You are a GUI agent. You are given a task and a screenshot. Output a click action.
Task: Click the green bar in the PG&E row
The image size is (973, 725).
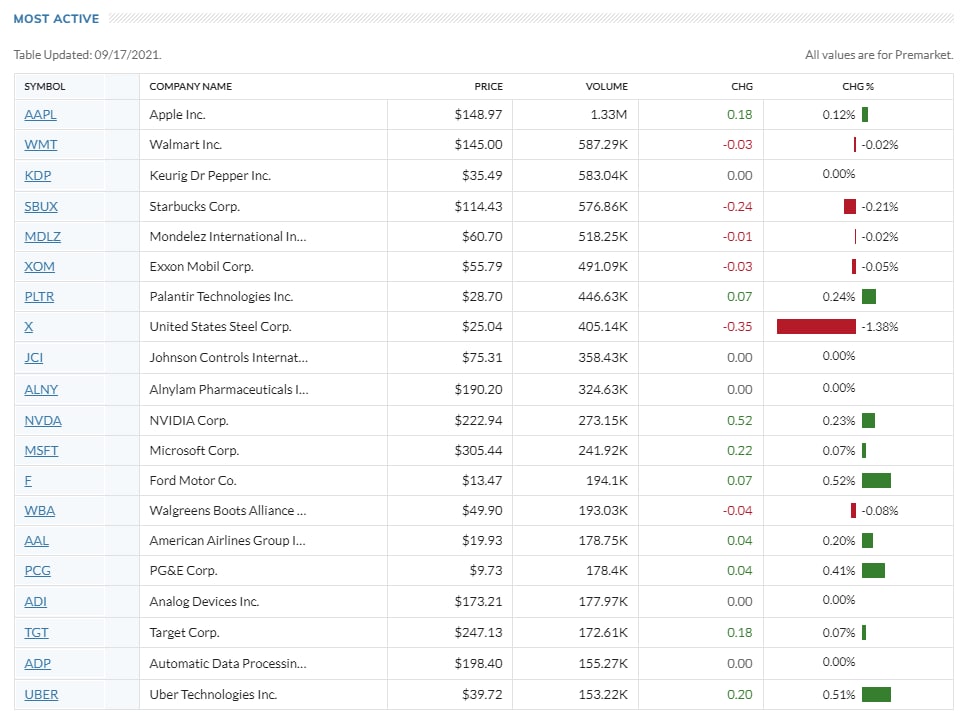click(873, 570)
